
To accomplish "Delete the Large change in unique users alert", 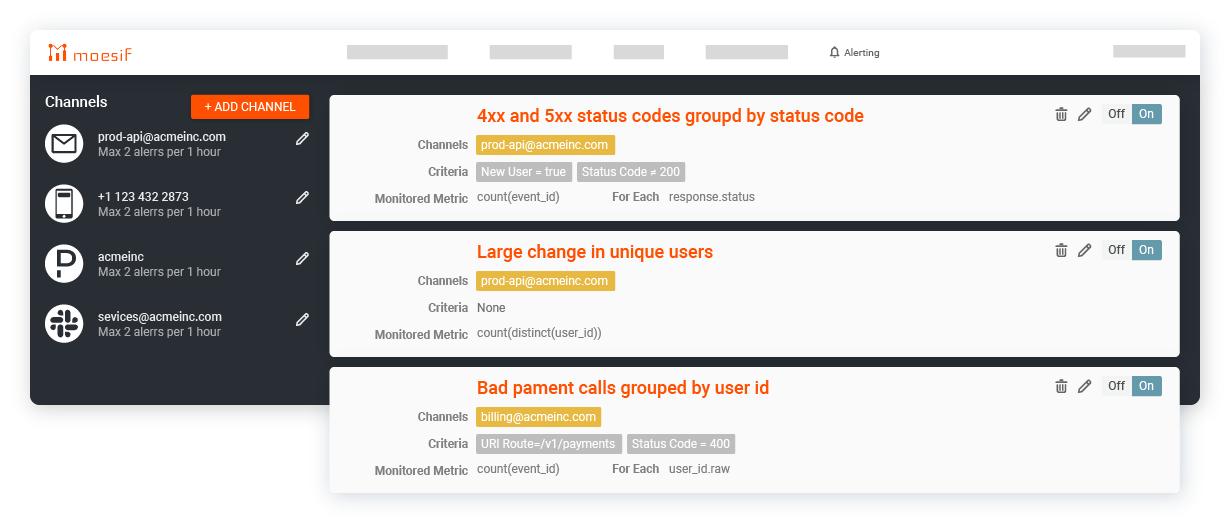I will (x=1061, y=250).
